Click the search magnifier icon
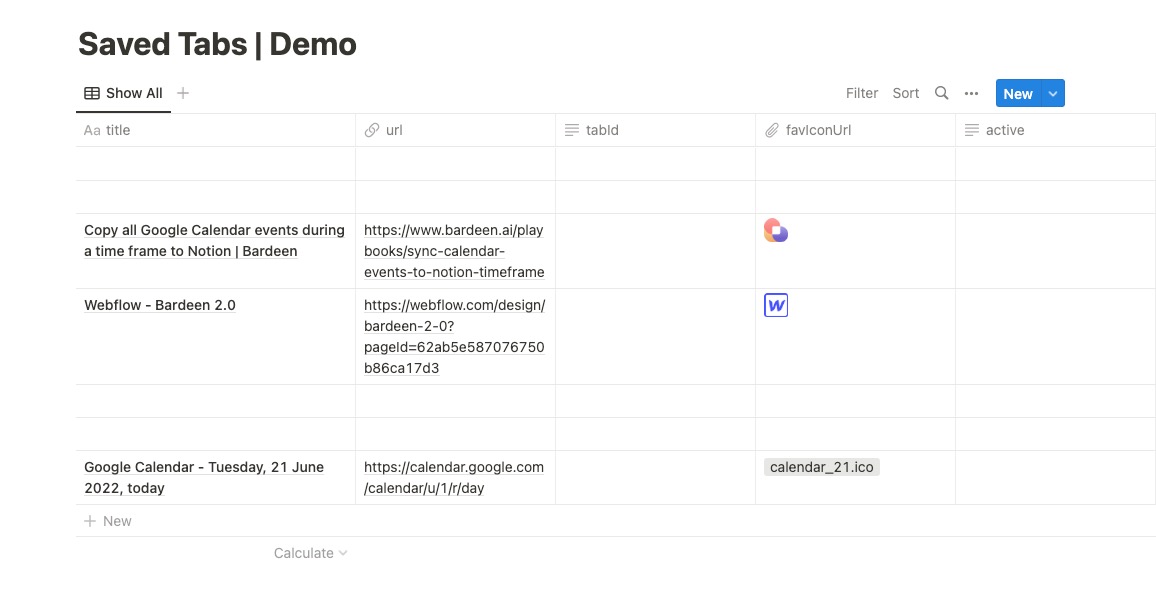Screen dimensions: 1156x590 [941, 93]
